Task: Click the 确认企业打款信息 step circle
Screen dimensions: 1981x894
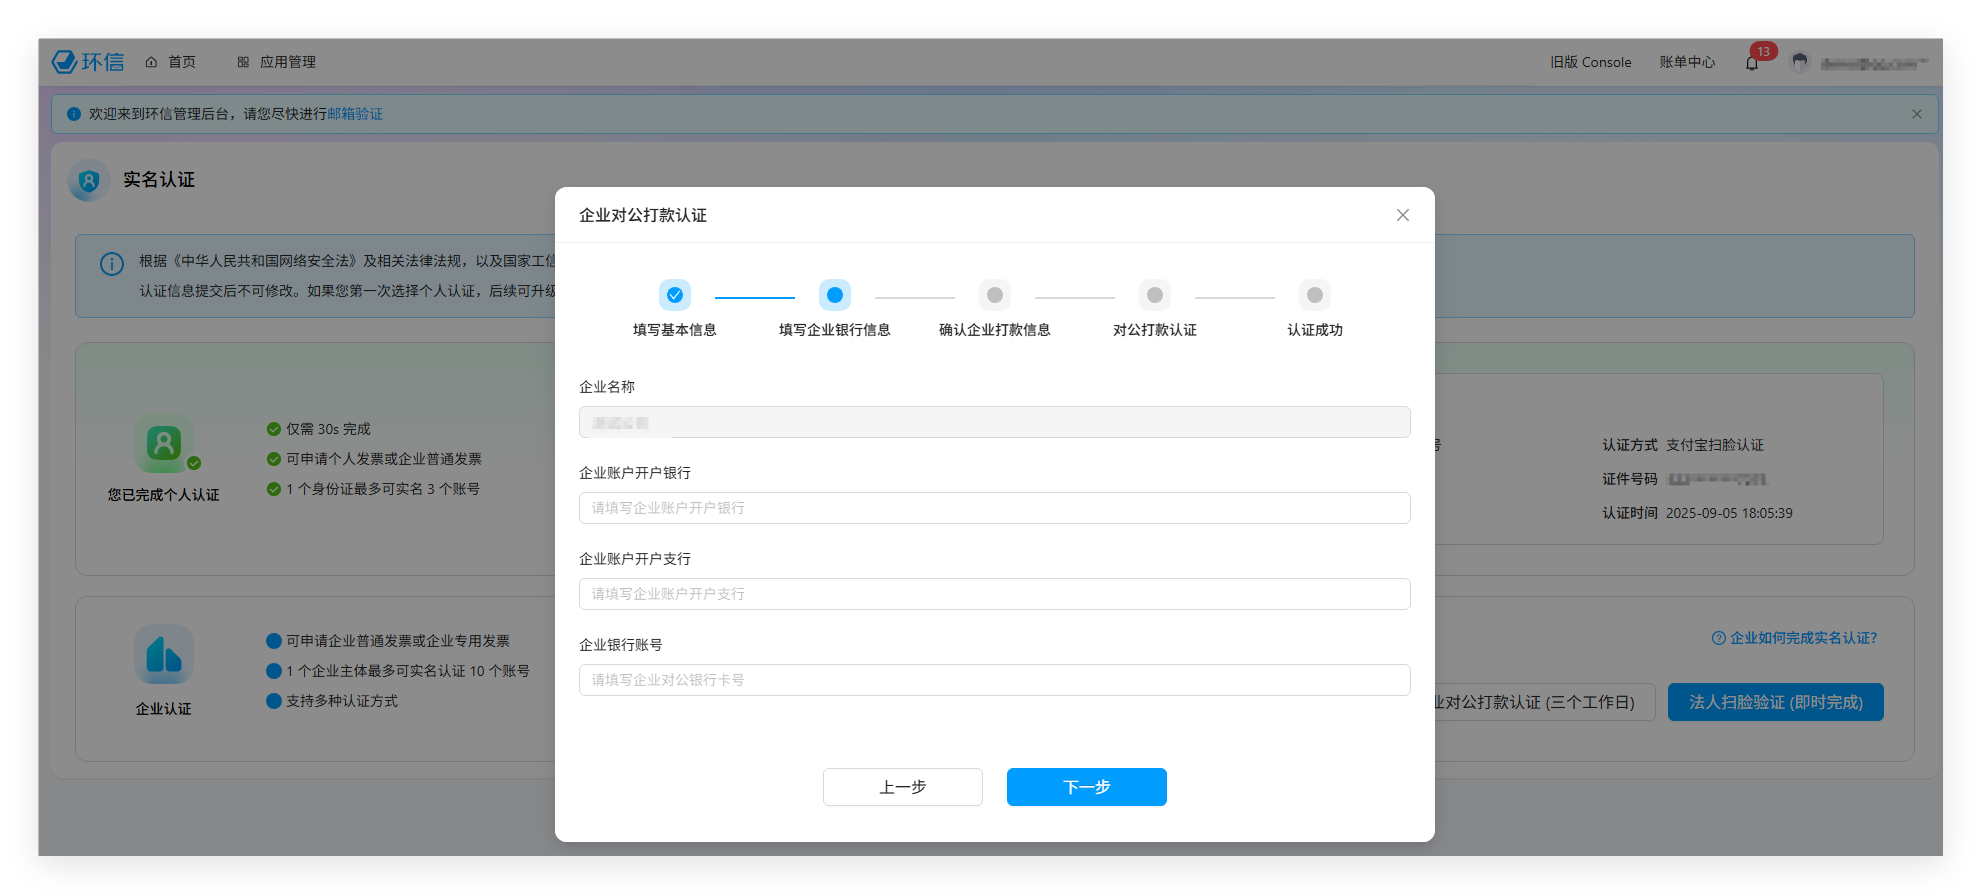Action: point(995,295)
